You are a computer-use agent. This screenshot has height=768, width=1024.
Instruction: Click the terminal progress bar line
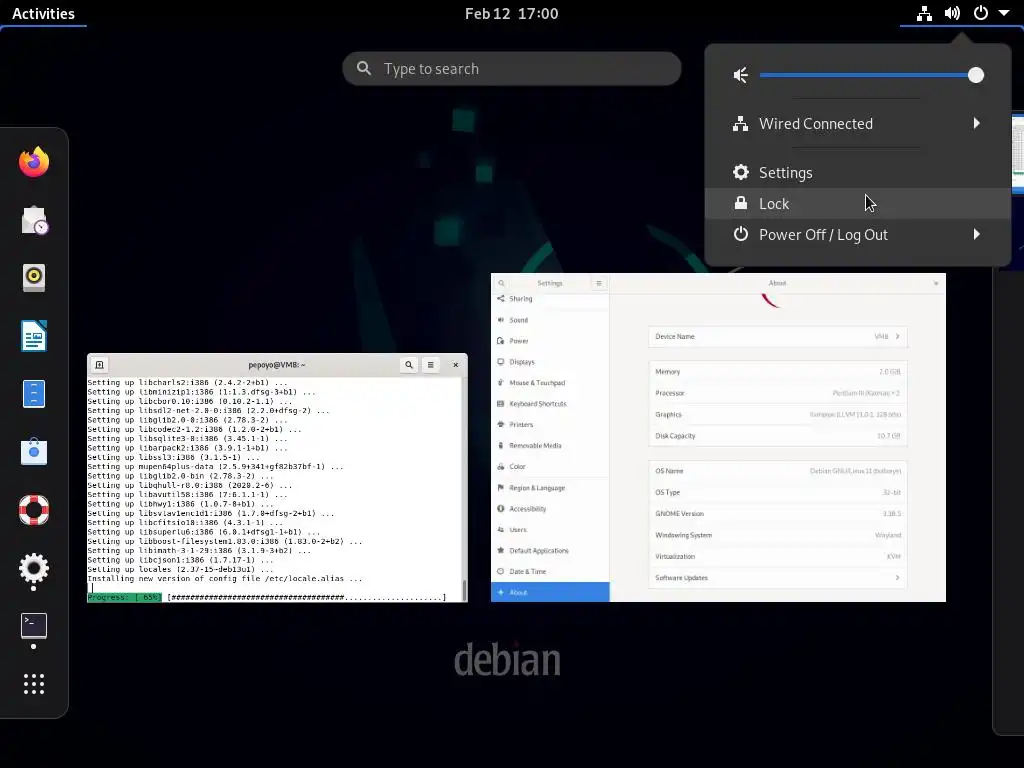(x=266, y=598)
